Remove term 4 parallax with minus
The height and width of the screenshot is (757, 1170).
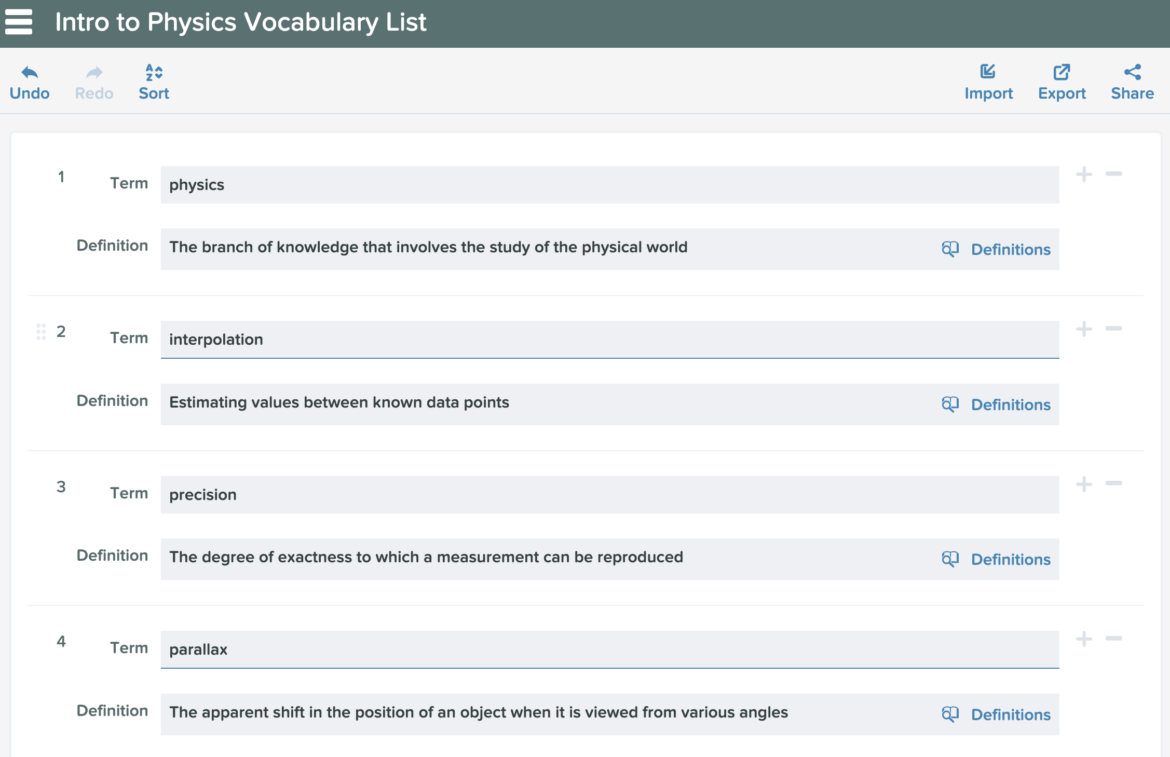[1113, 638]
